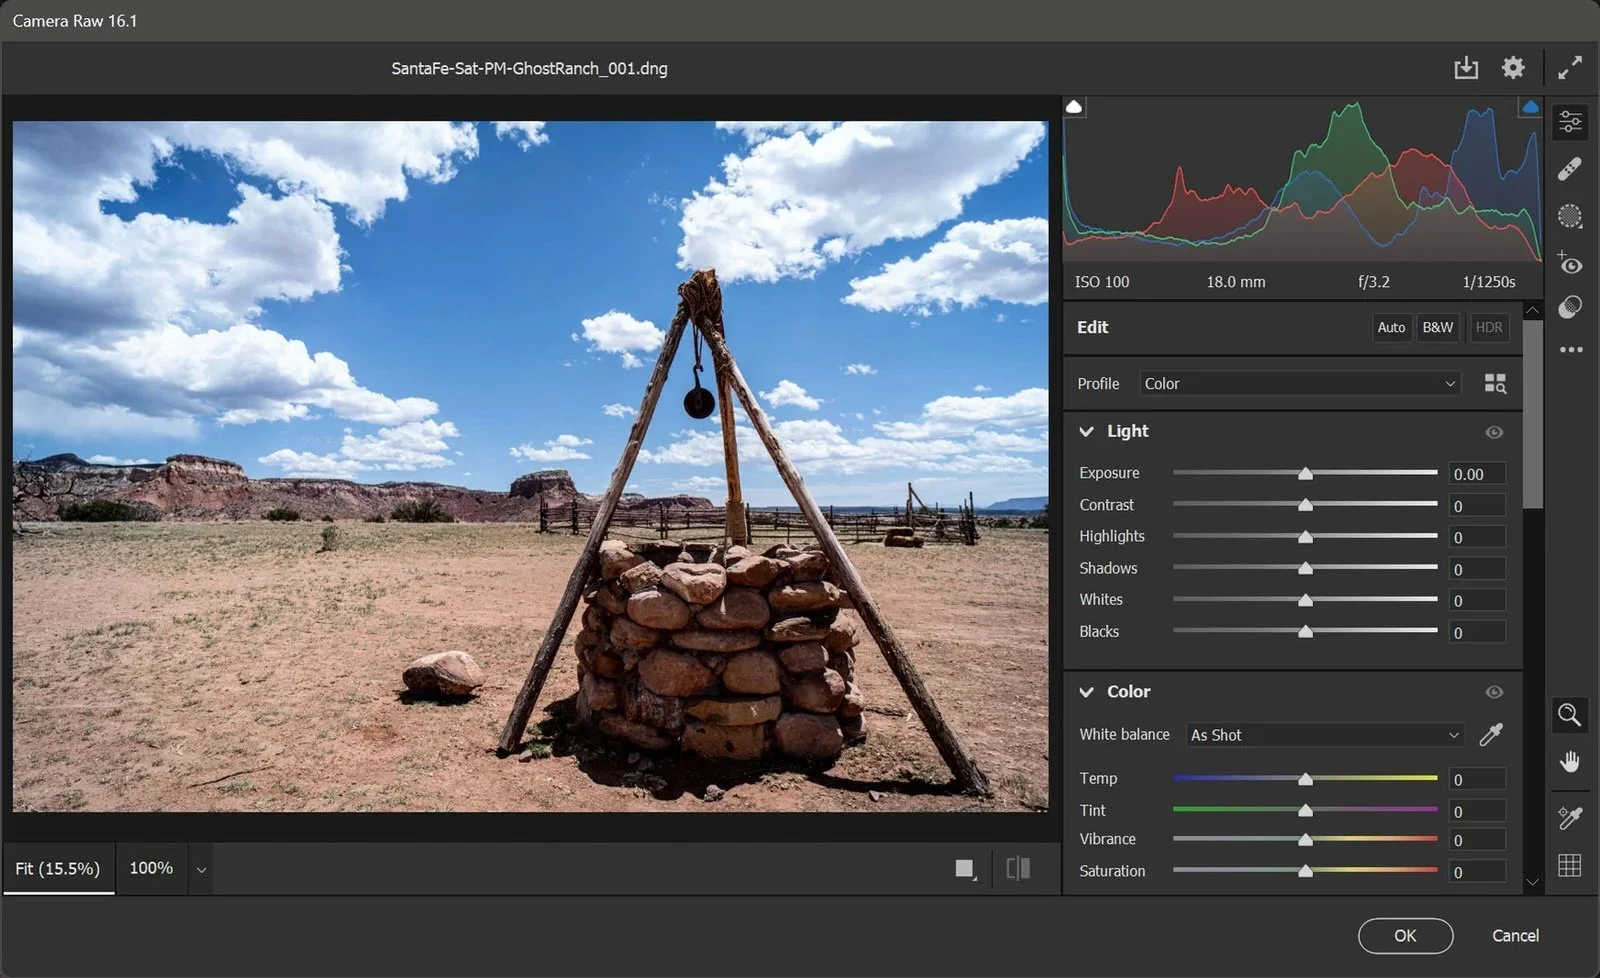1600x978 pixels.
Task: Browse profiles grid icon
Action: pyautogui.click(x=1495, y=383)
